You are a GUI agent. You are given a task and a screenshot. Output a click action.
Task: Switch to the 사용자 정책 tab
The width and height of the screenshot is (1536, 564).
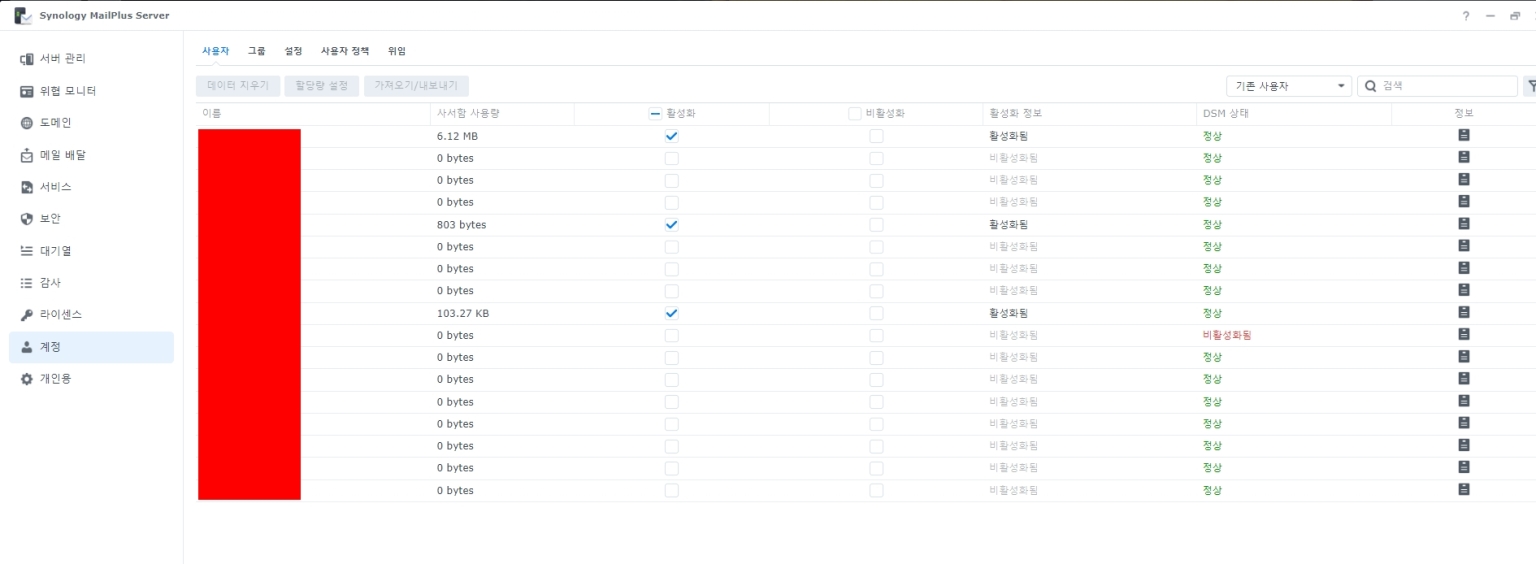point(344,51)
